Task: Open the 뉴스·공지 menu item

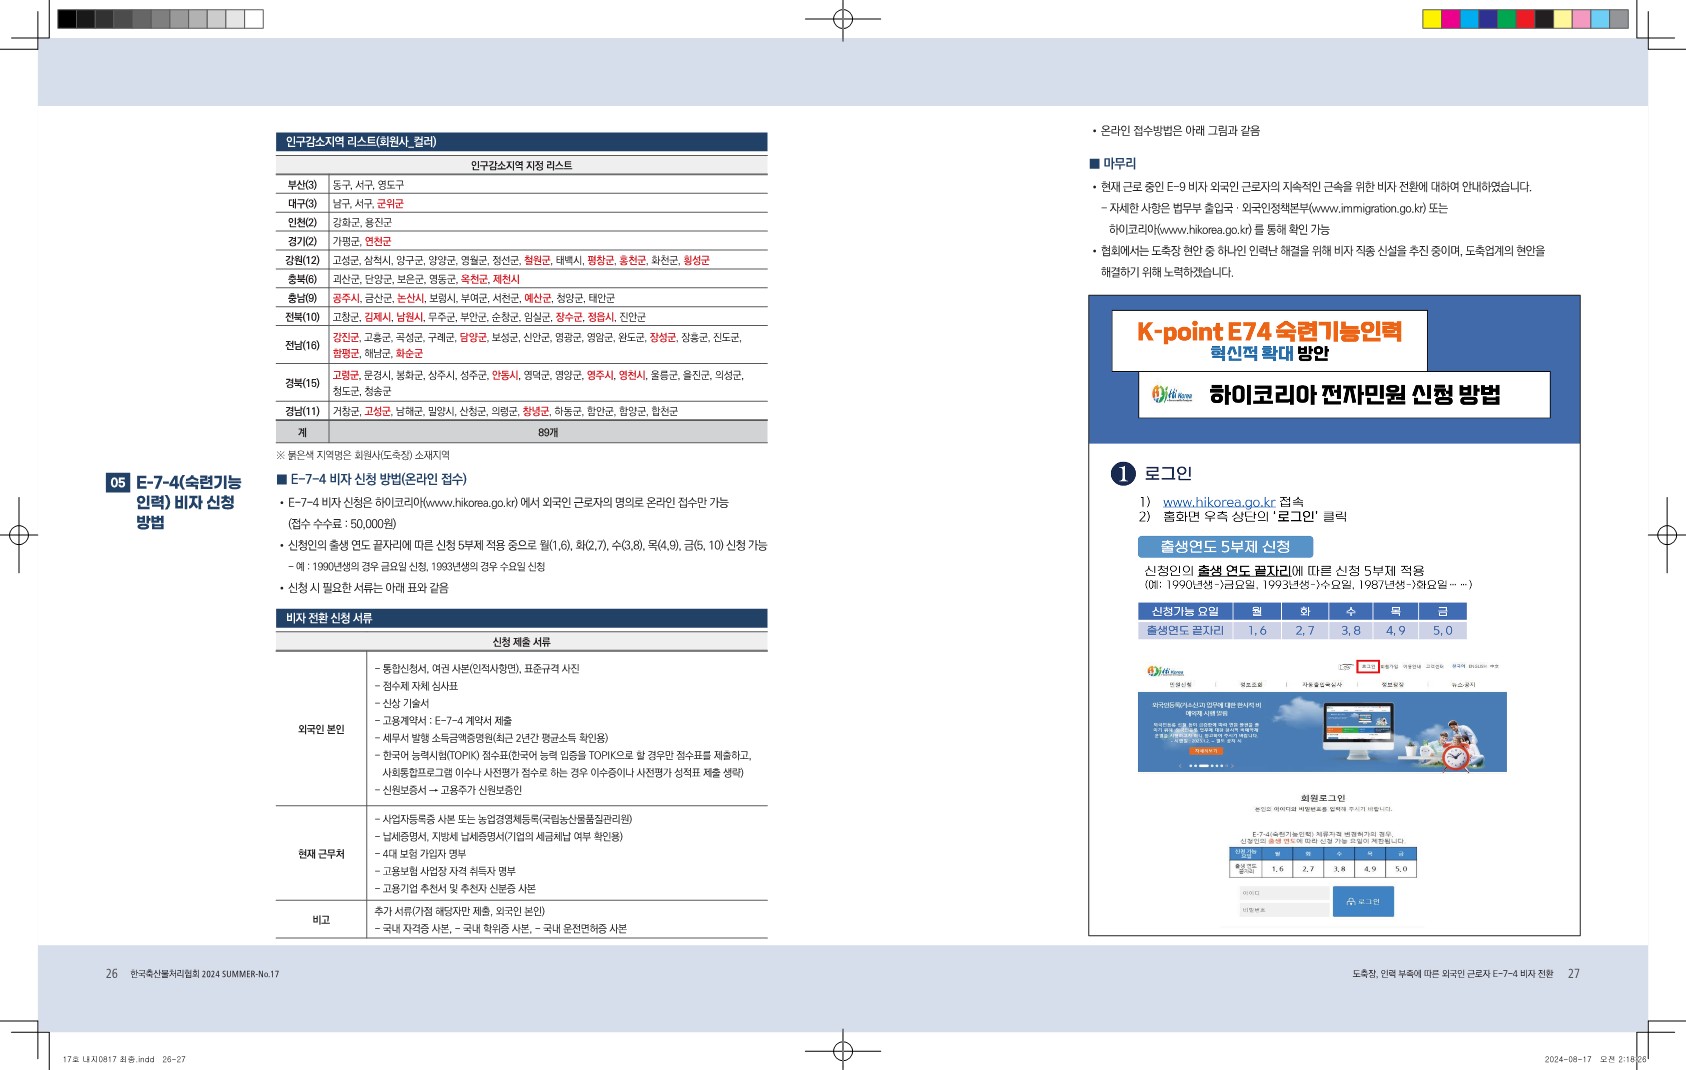Action: point(1463,685)
